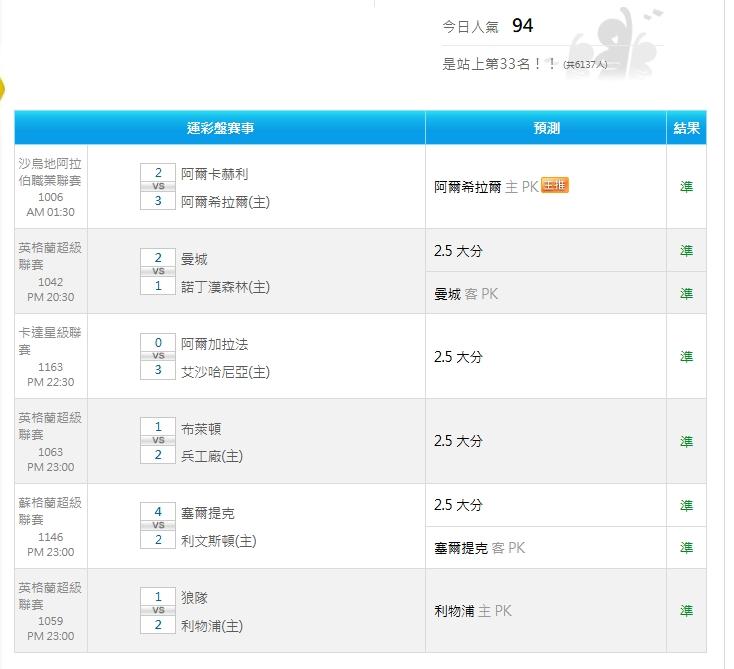Click the vs icon in the 布萊頓 match
Screen dimensions: 734x669
[x=158, y=441]
